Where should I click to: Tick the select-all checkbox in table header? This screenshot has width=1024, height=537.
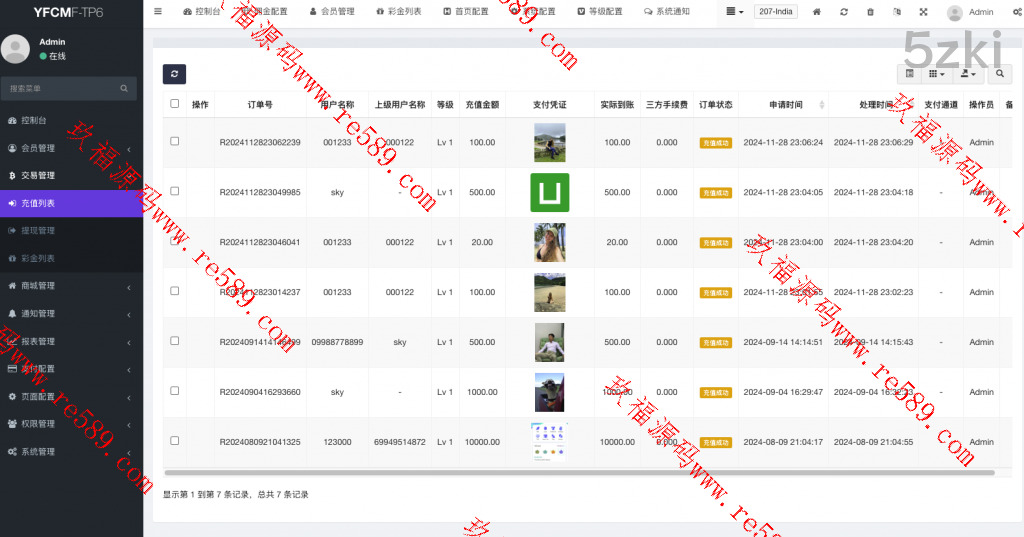[x=175, y=104]
